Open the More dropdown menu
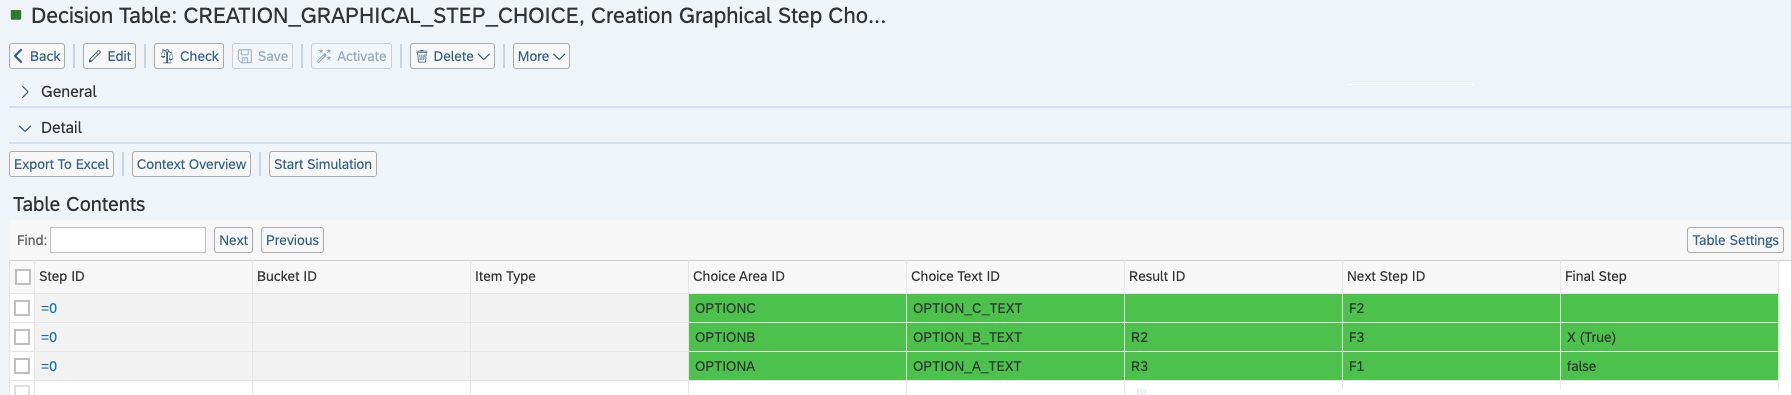Screen dimensions: 1791x395 click(x=541, y=56)
